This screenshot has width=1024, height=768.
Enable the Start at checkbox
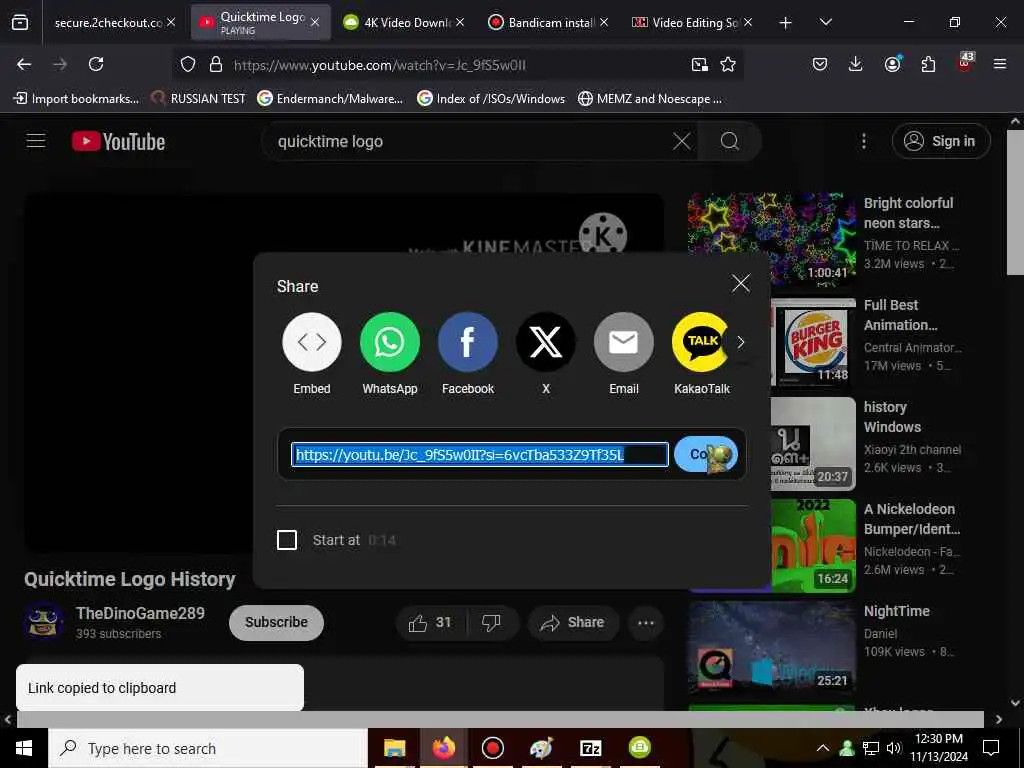(287, 540)
